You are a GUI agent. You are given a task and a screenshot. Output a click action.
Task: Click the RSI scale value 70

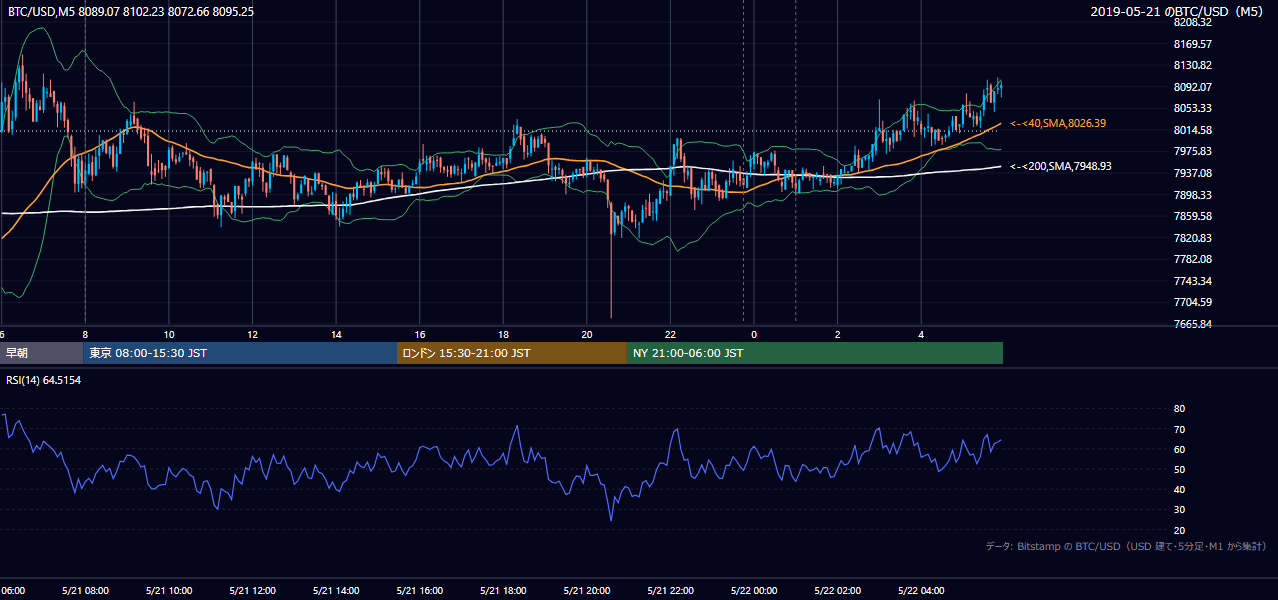click(x=1179, y=429)
